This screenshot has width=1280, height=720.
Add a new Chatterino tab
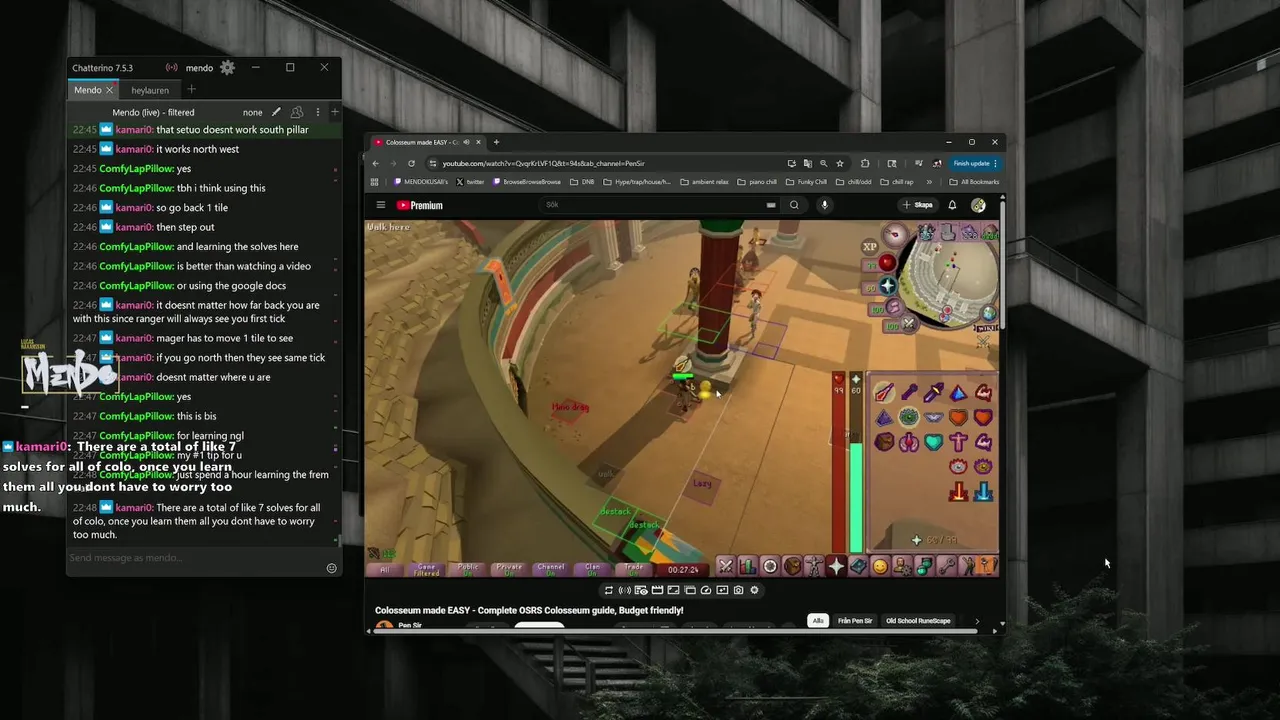pos(191,90)
